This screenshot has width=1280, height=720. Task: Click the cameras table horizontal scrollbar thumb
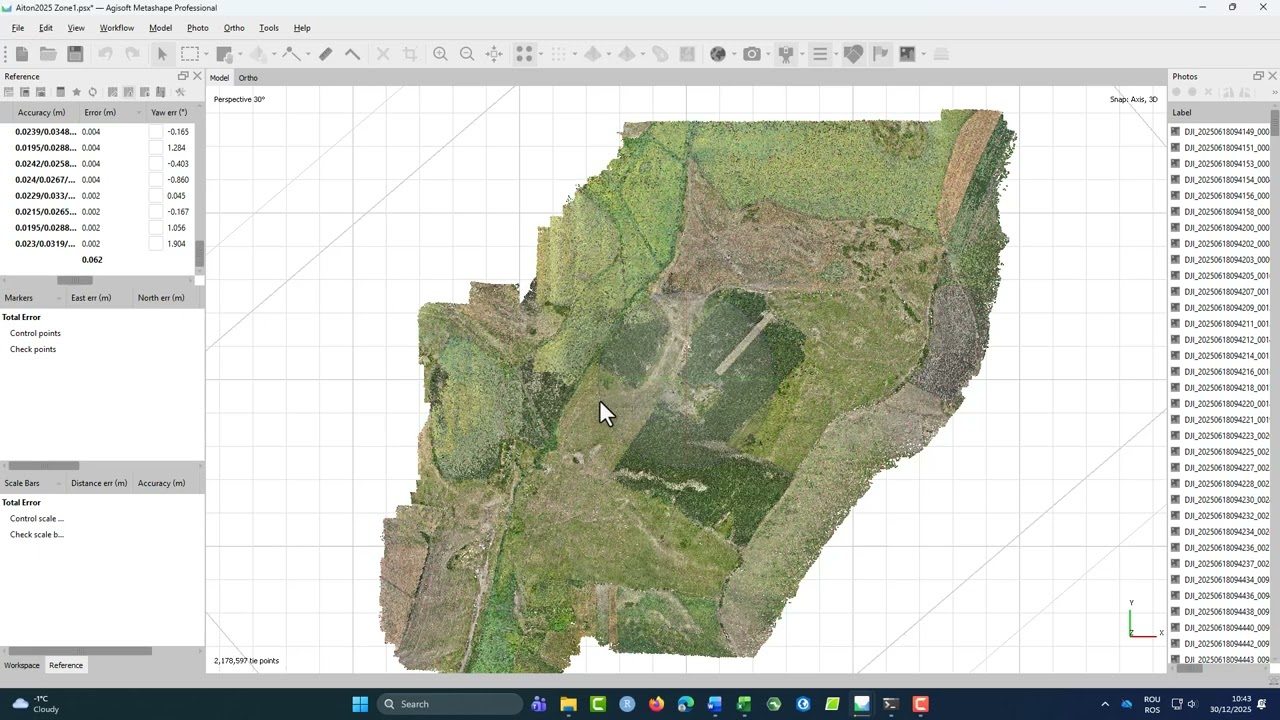click(x=75, y=280)
